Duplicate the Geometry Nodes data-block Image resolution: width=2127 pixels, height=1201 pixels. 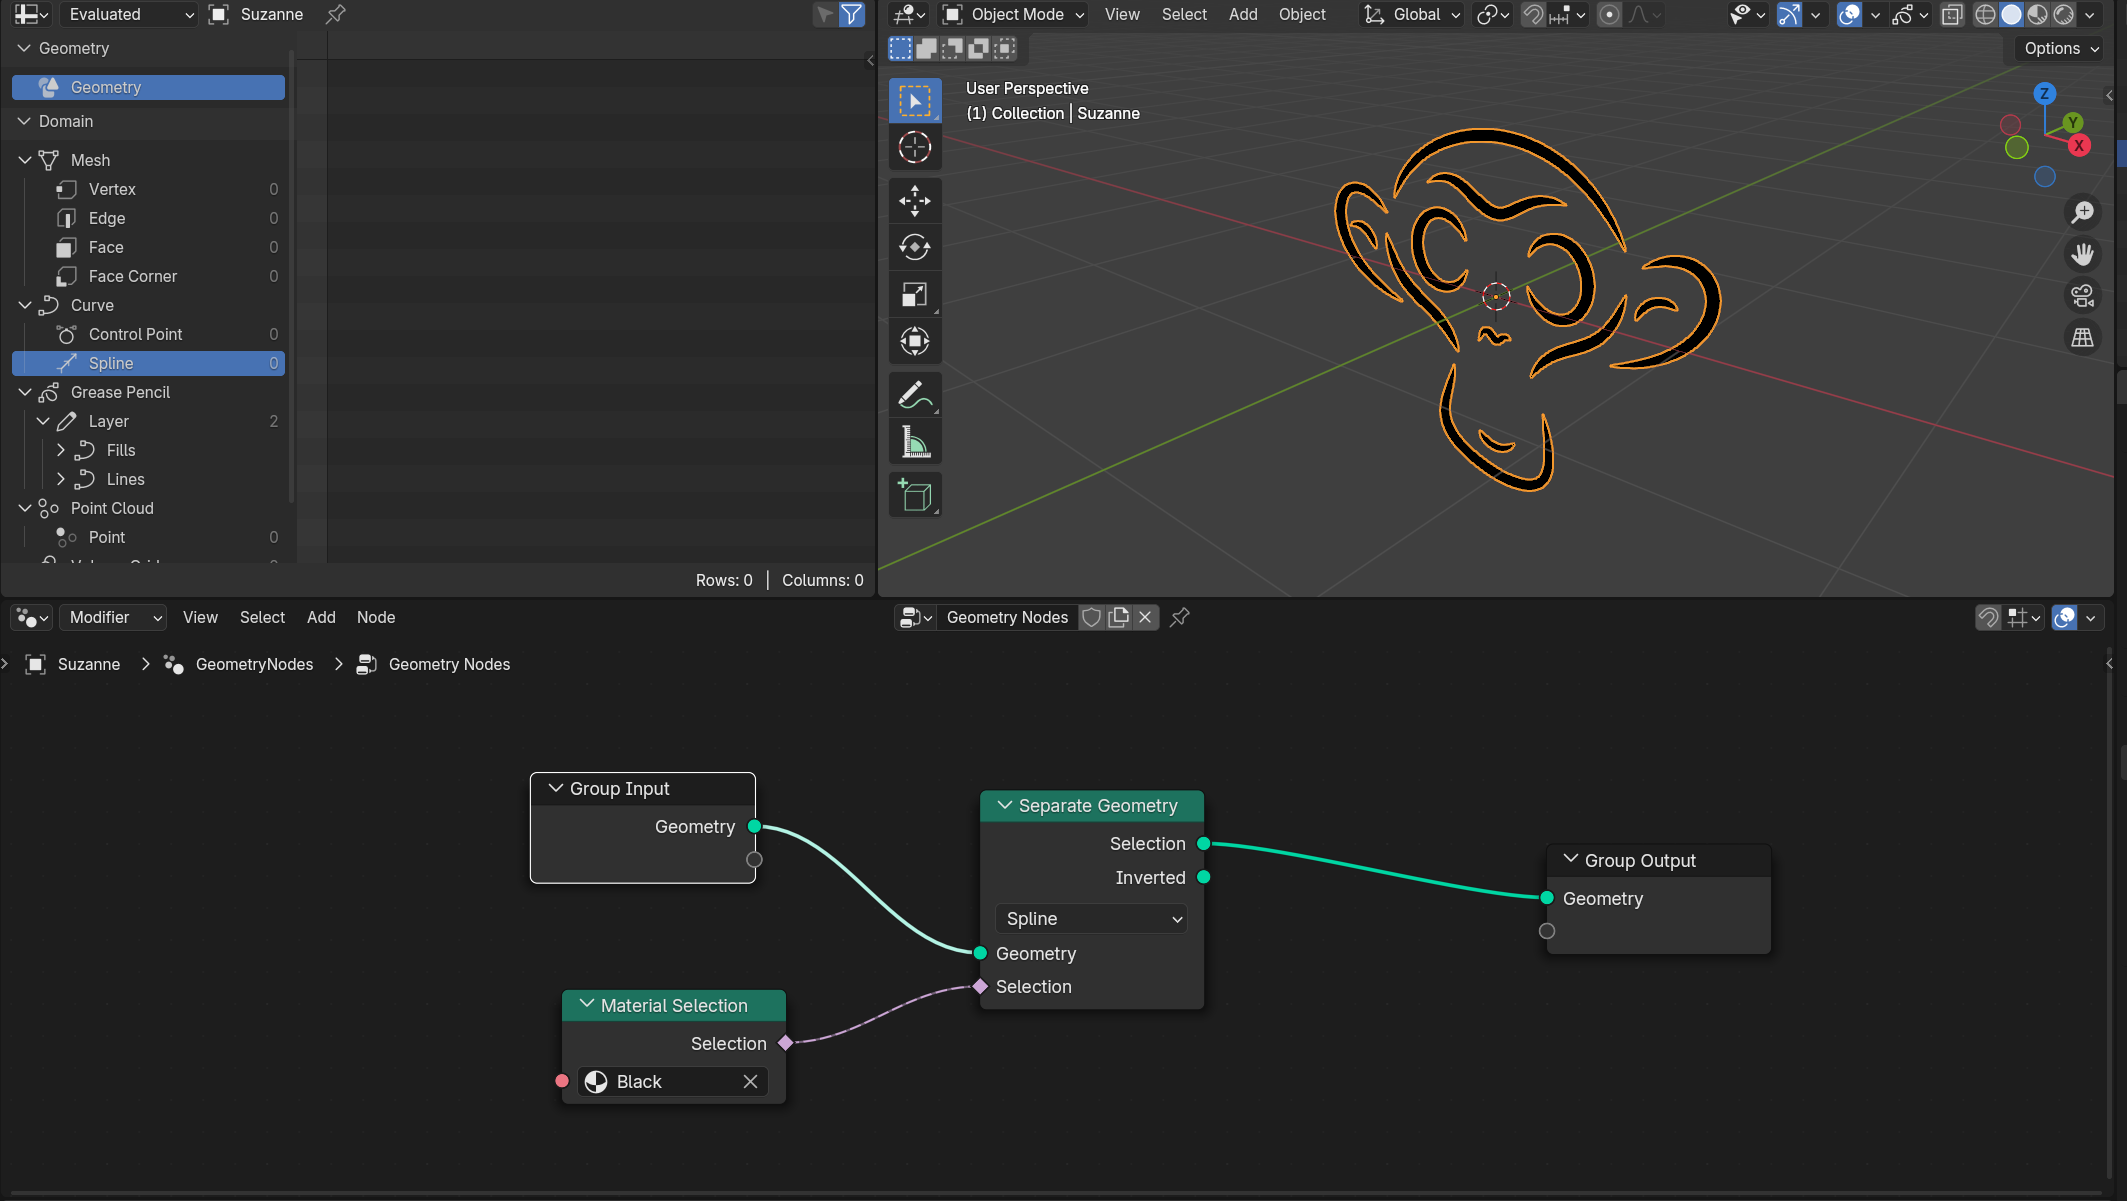[x=1119, y=617]
